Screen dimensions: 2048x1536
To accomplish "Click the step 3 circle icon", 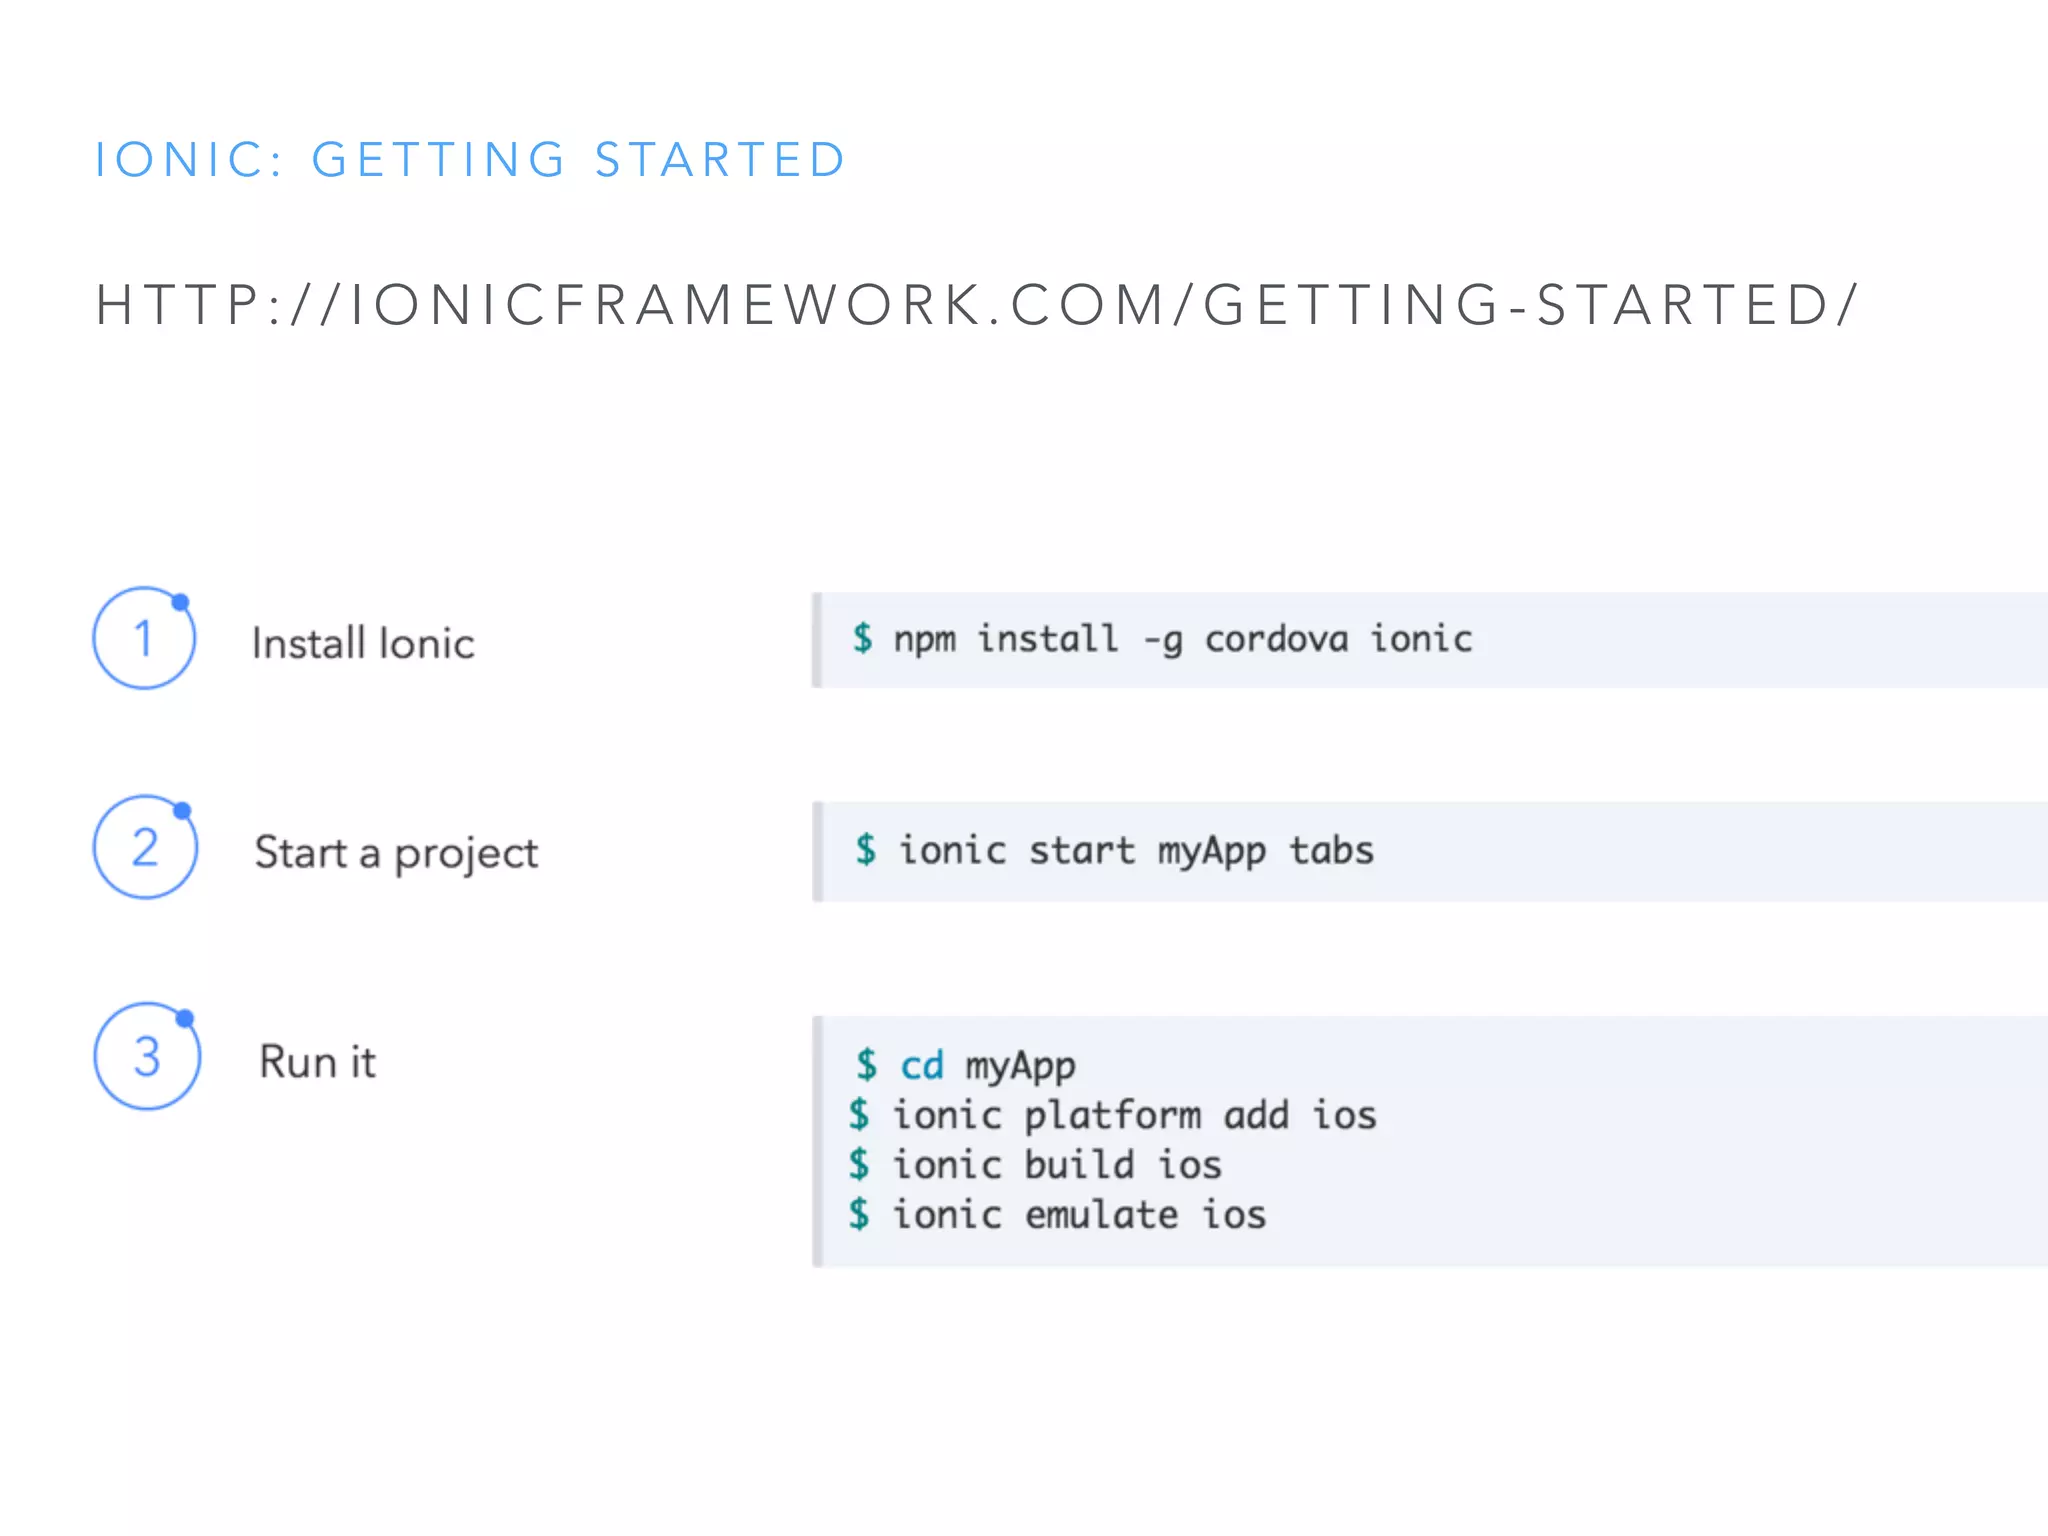I will (x=147, y=1056).
